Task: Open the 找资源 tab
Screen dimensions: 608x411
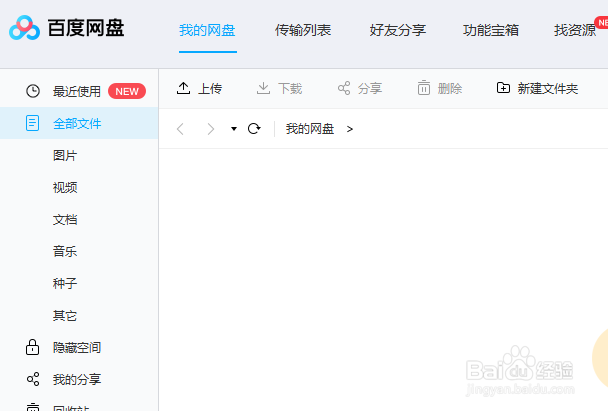Action: [x=575, y=30]
